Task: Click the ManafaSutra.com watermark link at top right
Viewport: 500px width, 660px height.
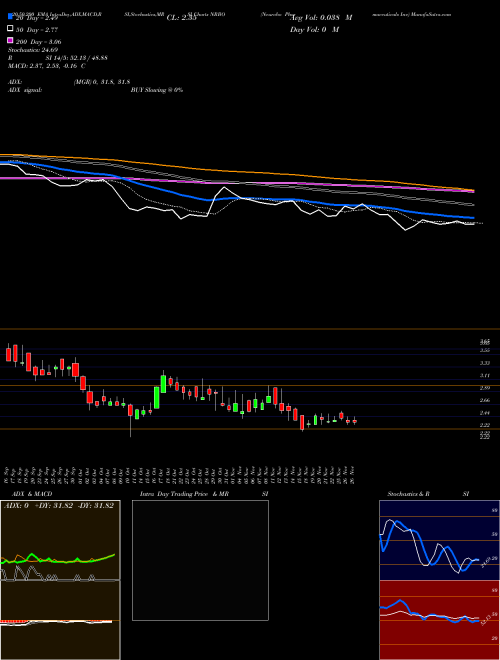Action: tap(429, 14)
